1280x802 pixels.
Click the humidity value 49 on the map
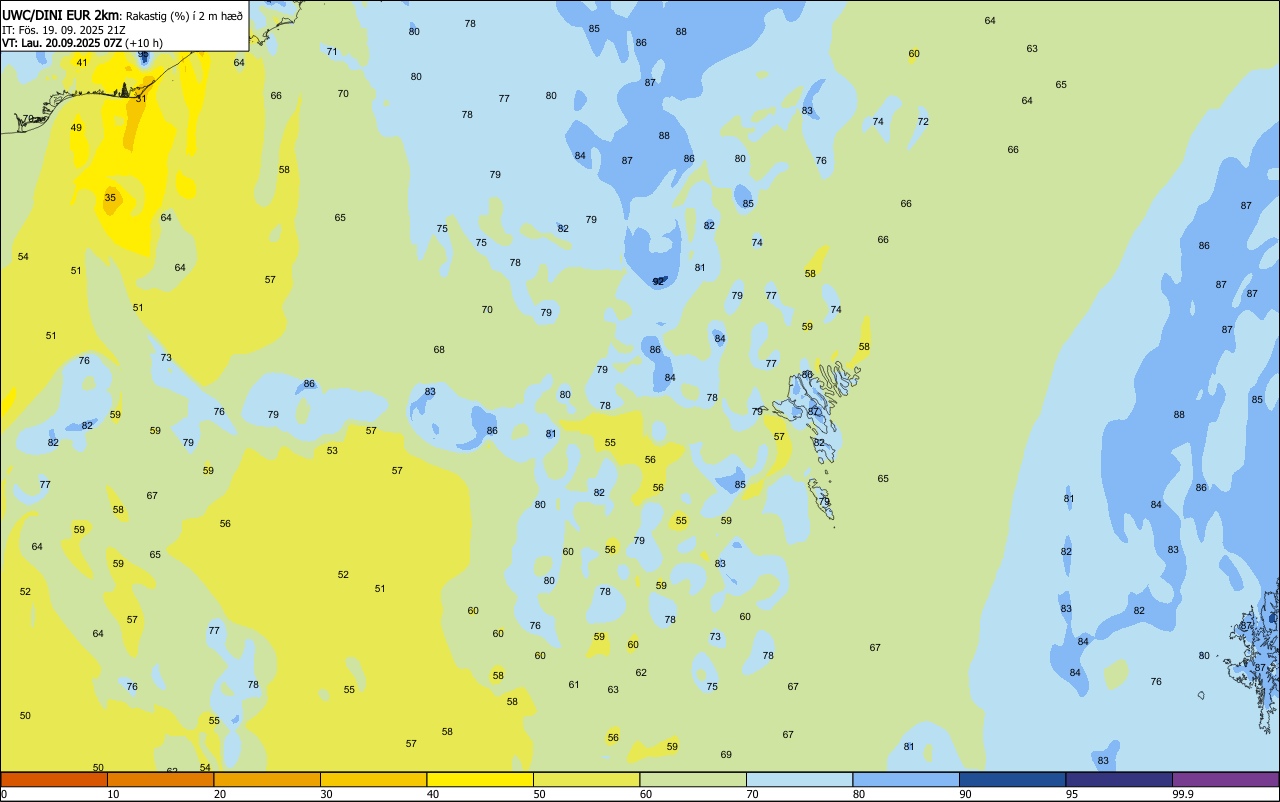(76, 128)
